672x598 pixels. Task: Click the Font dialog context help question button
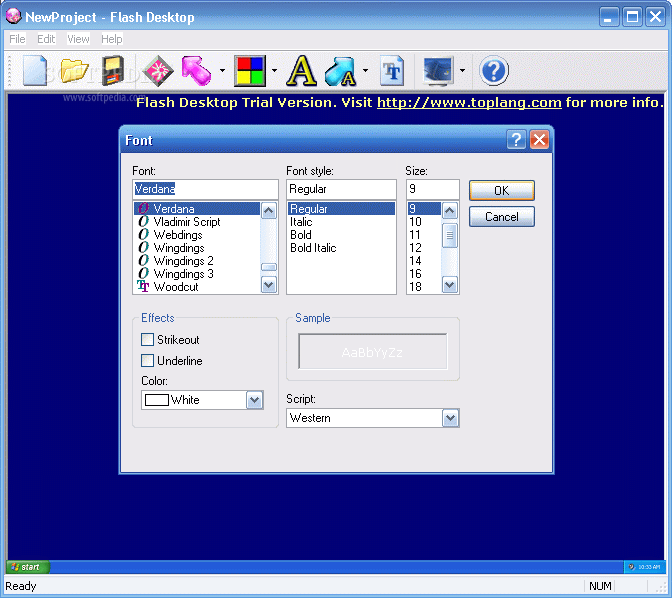(516, 140)
